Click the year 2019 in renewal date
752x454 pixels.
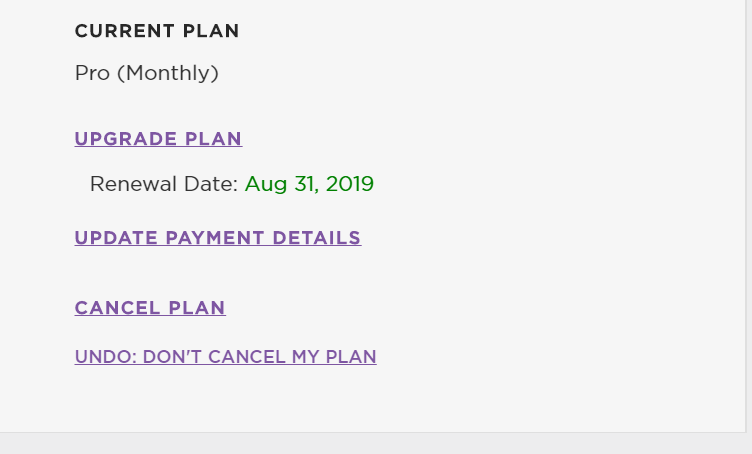(x=351, y=184)
